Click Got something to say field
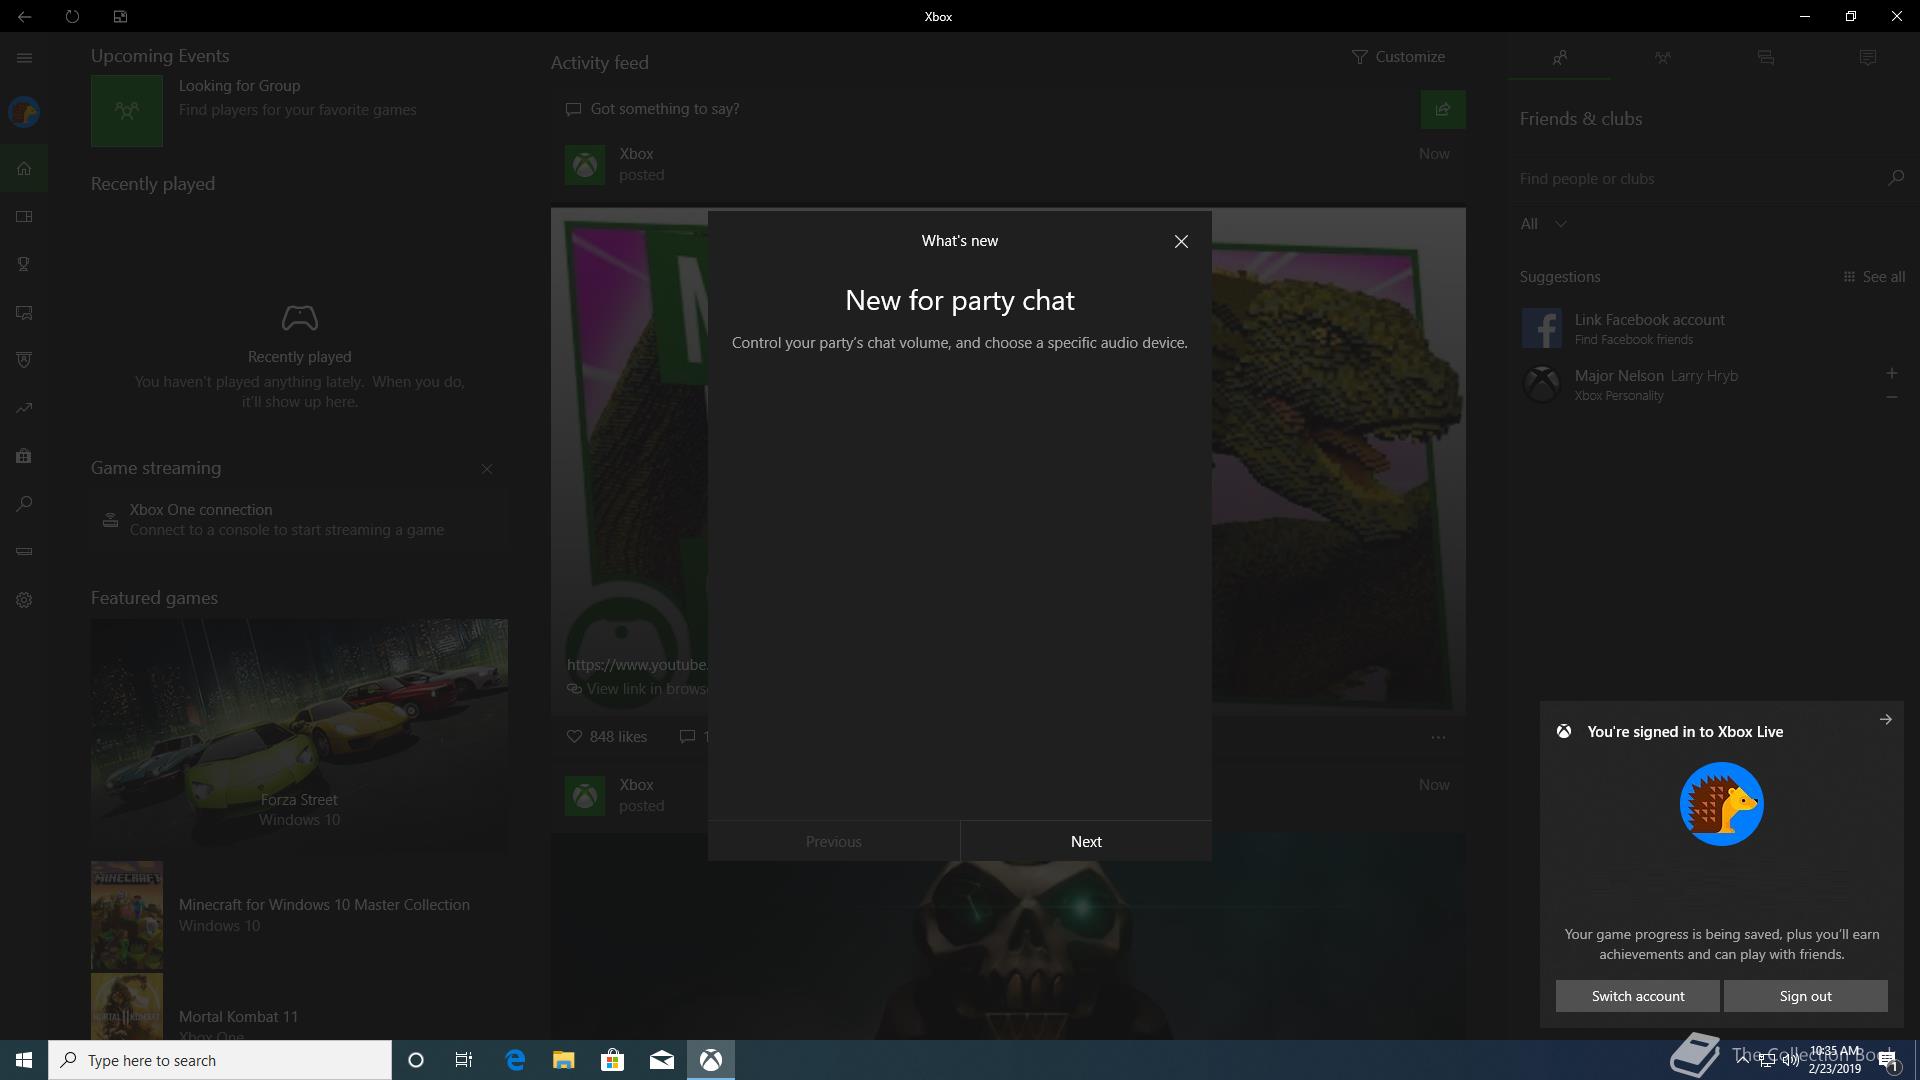 (985, 109)
